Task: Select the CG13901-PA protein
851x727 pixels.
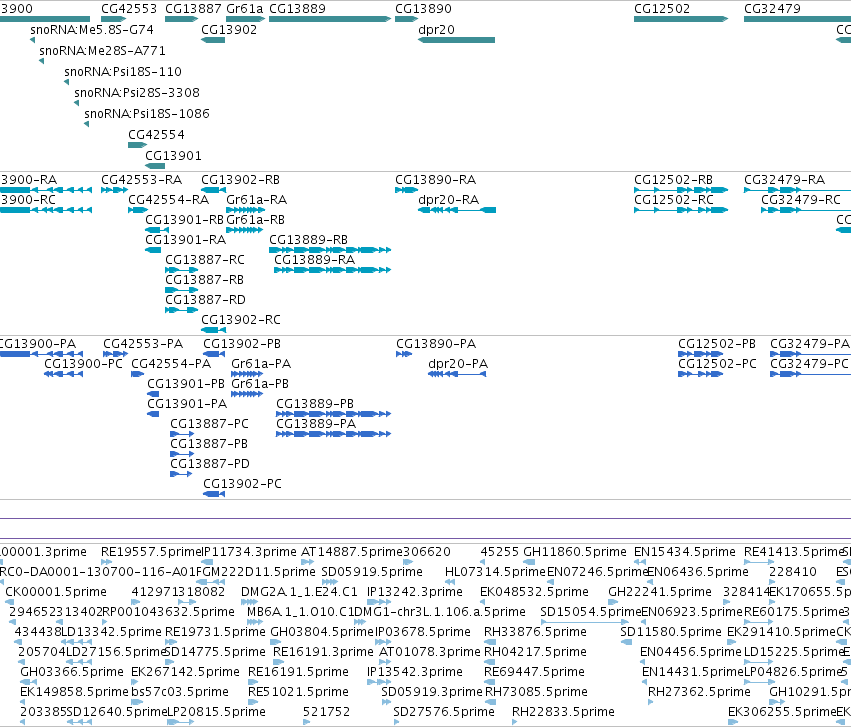Action: 153,414
